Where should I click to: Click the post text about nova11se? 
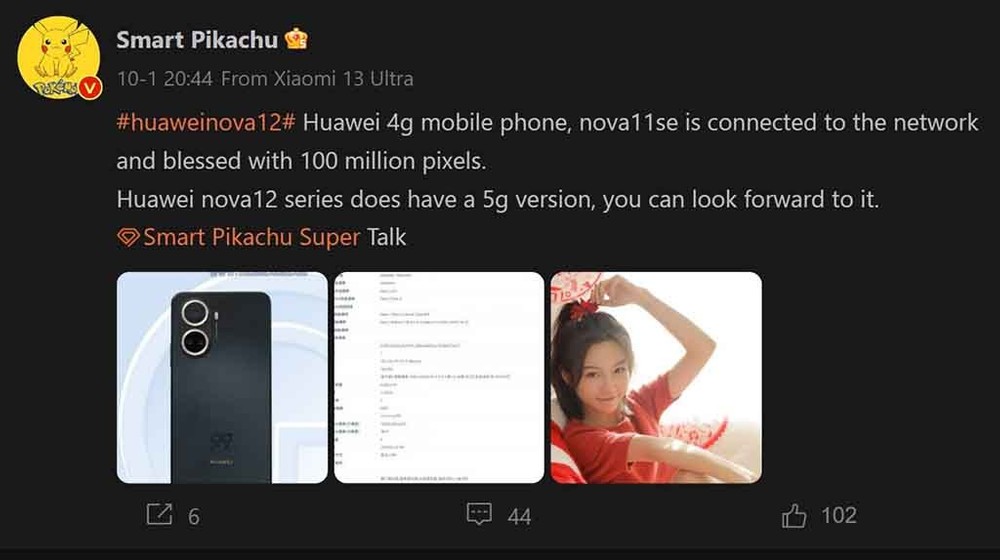(x=547, y=142)
